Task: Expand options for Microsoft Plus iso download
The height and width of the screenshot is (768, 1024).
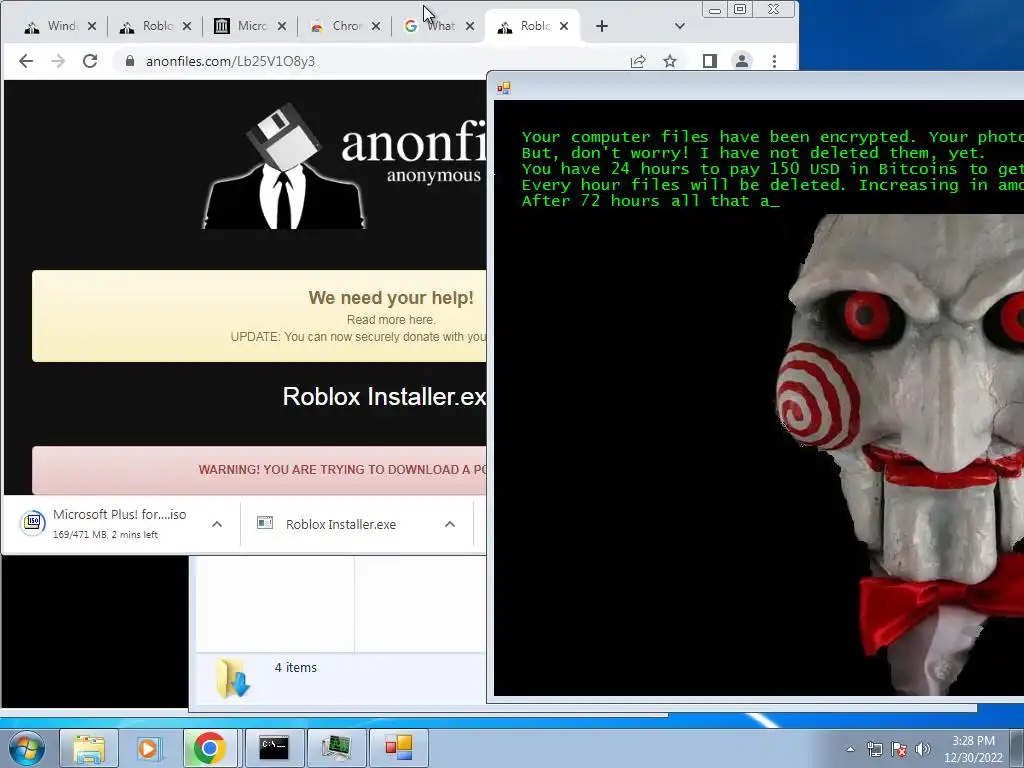Action: click(x=217, y=524)
